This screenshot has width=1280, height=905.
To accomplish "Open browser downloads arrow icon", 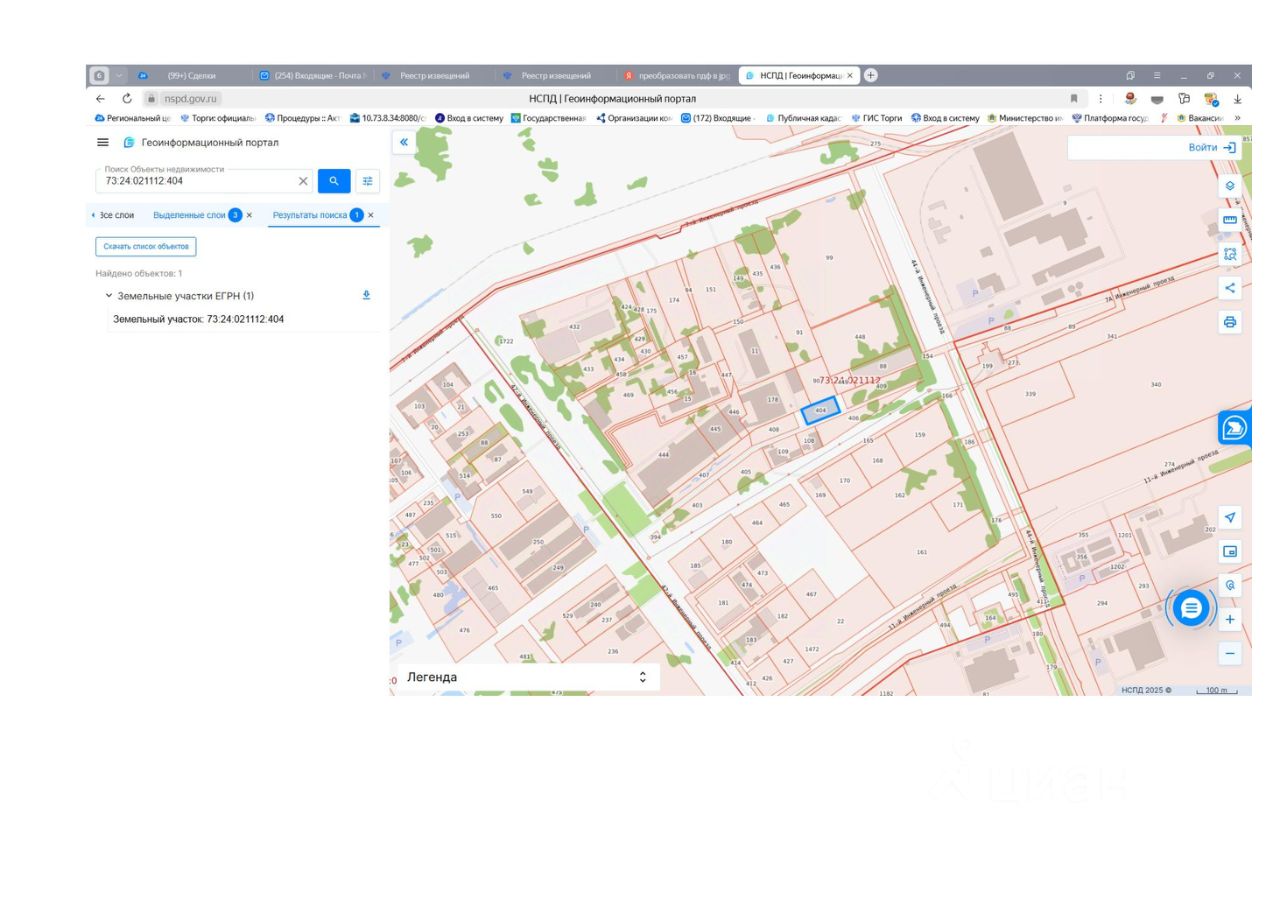I will coord(1237,99).
